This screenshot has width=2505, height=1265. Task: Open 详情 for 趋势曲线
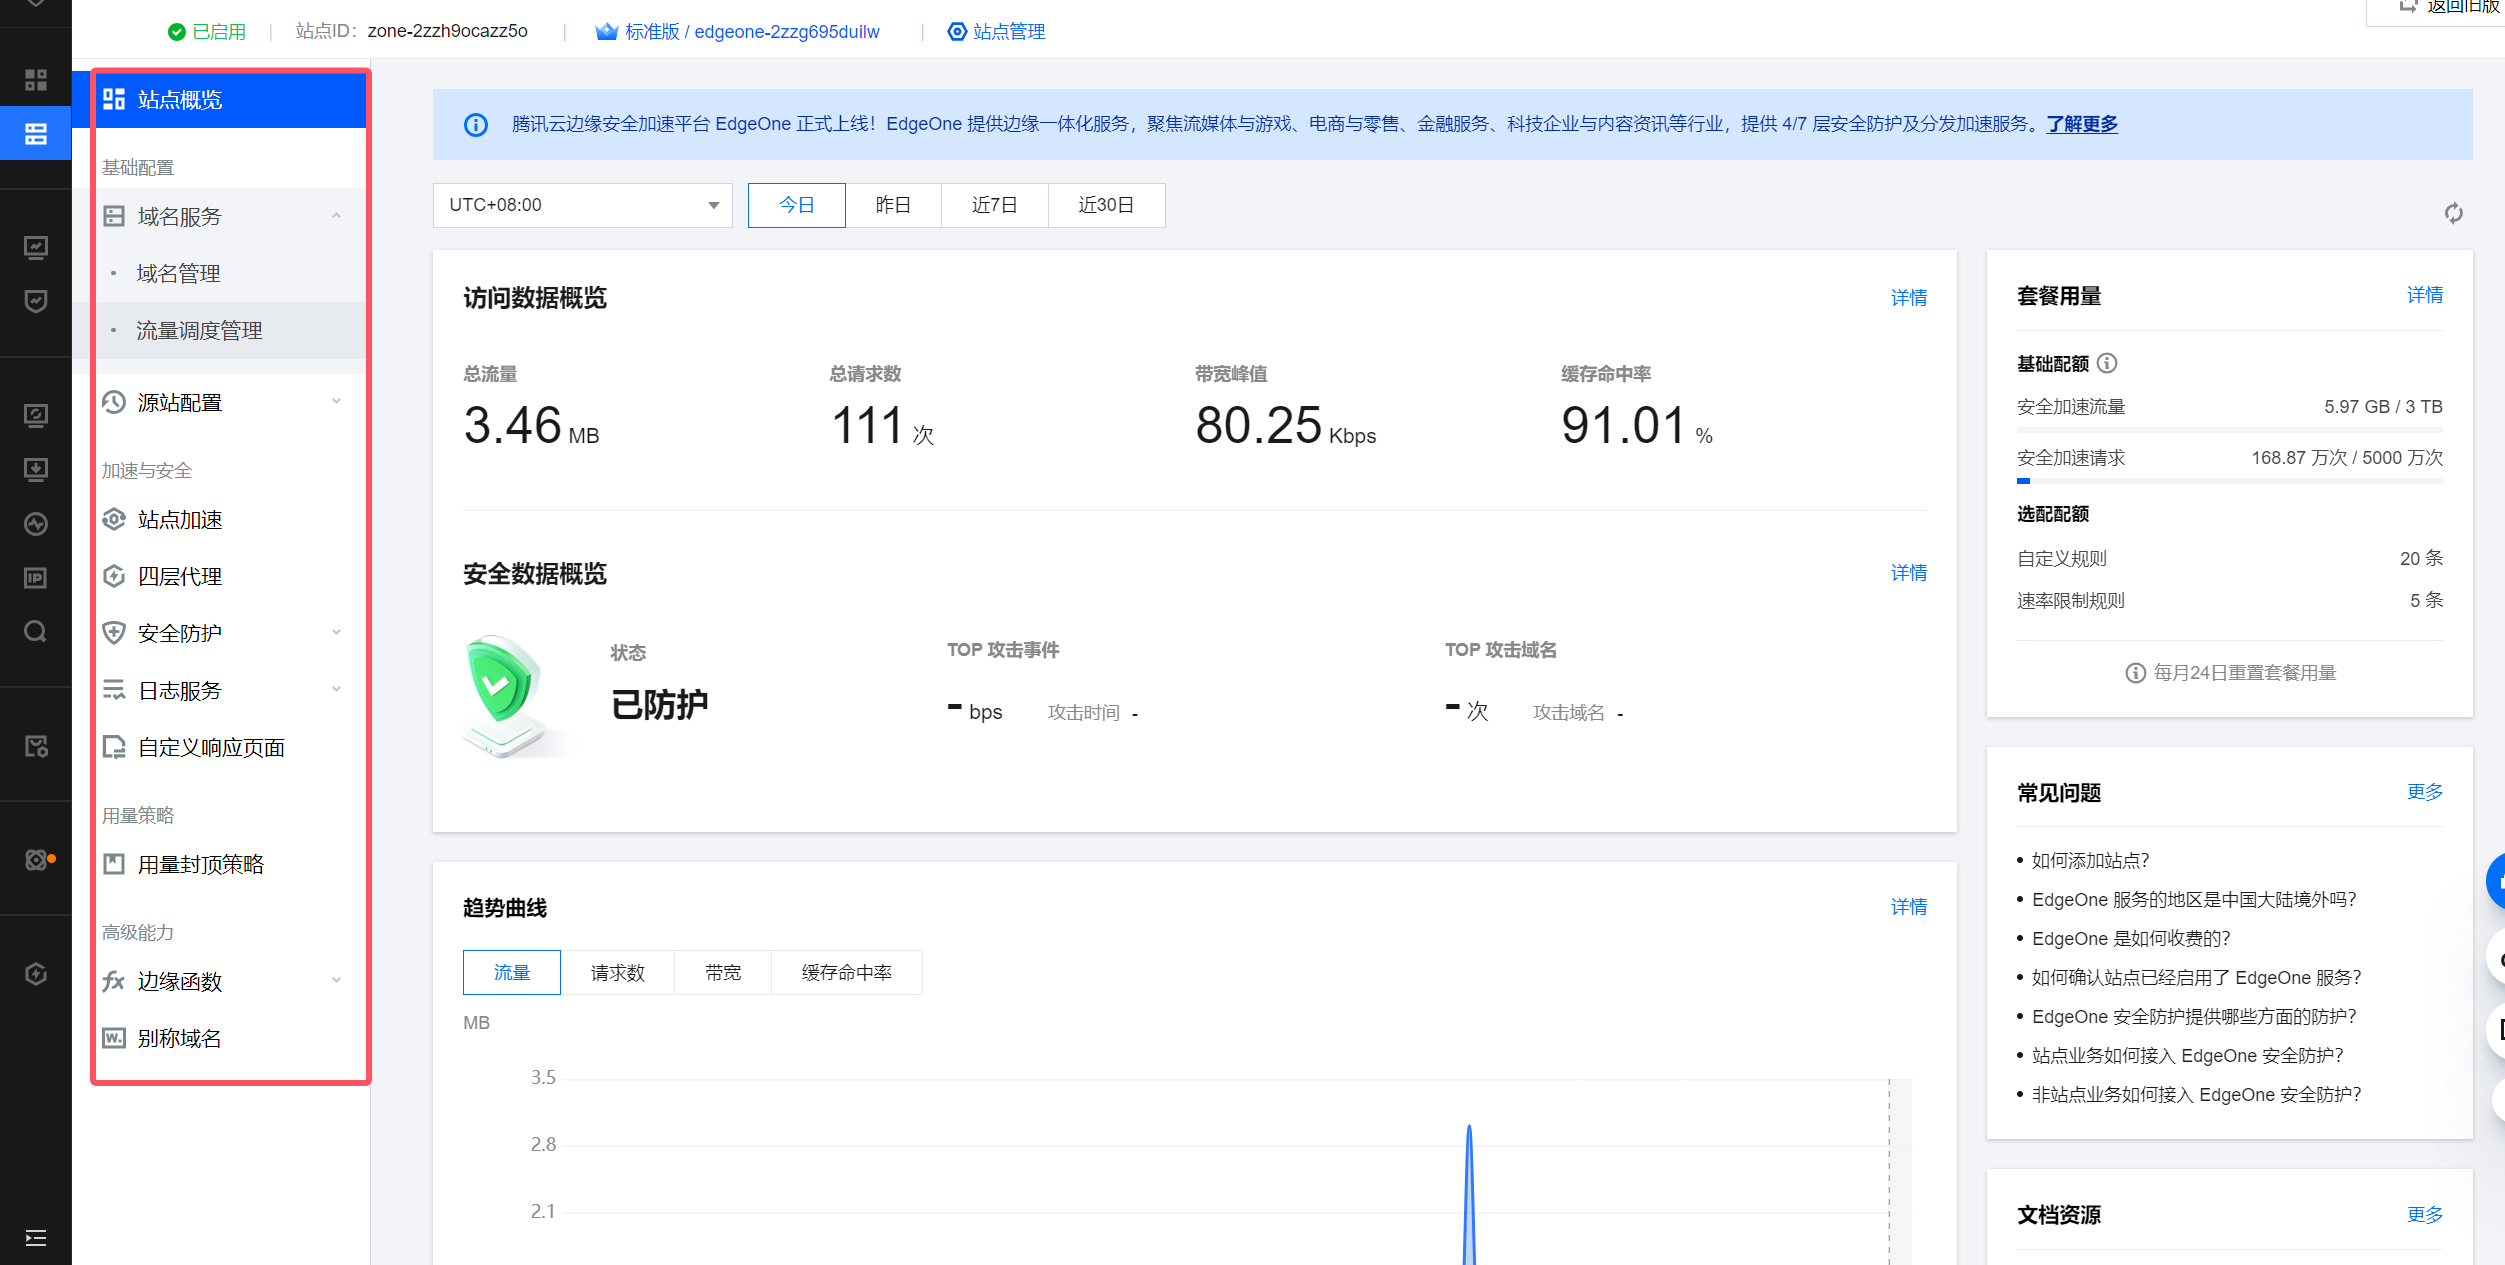tap(1908, 907)
